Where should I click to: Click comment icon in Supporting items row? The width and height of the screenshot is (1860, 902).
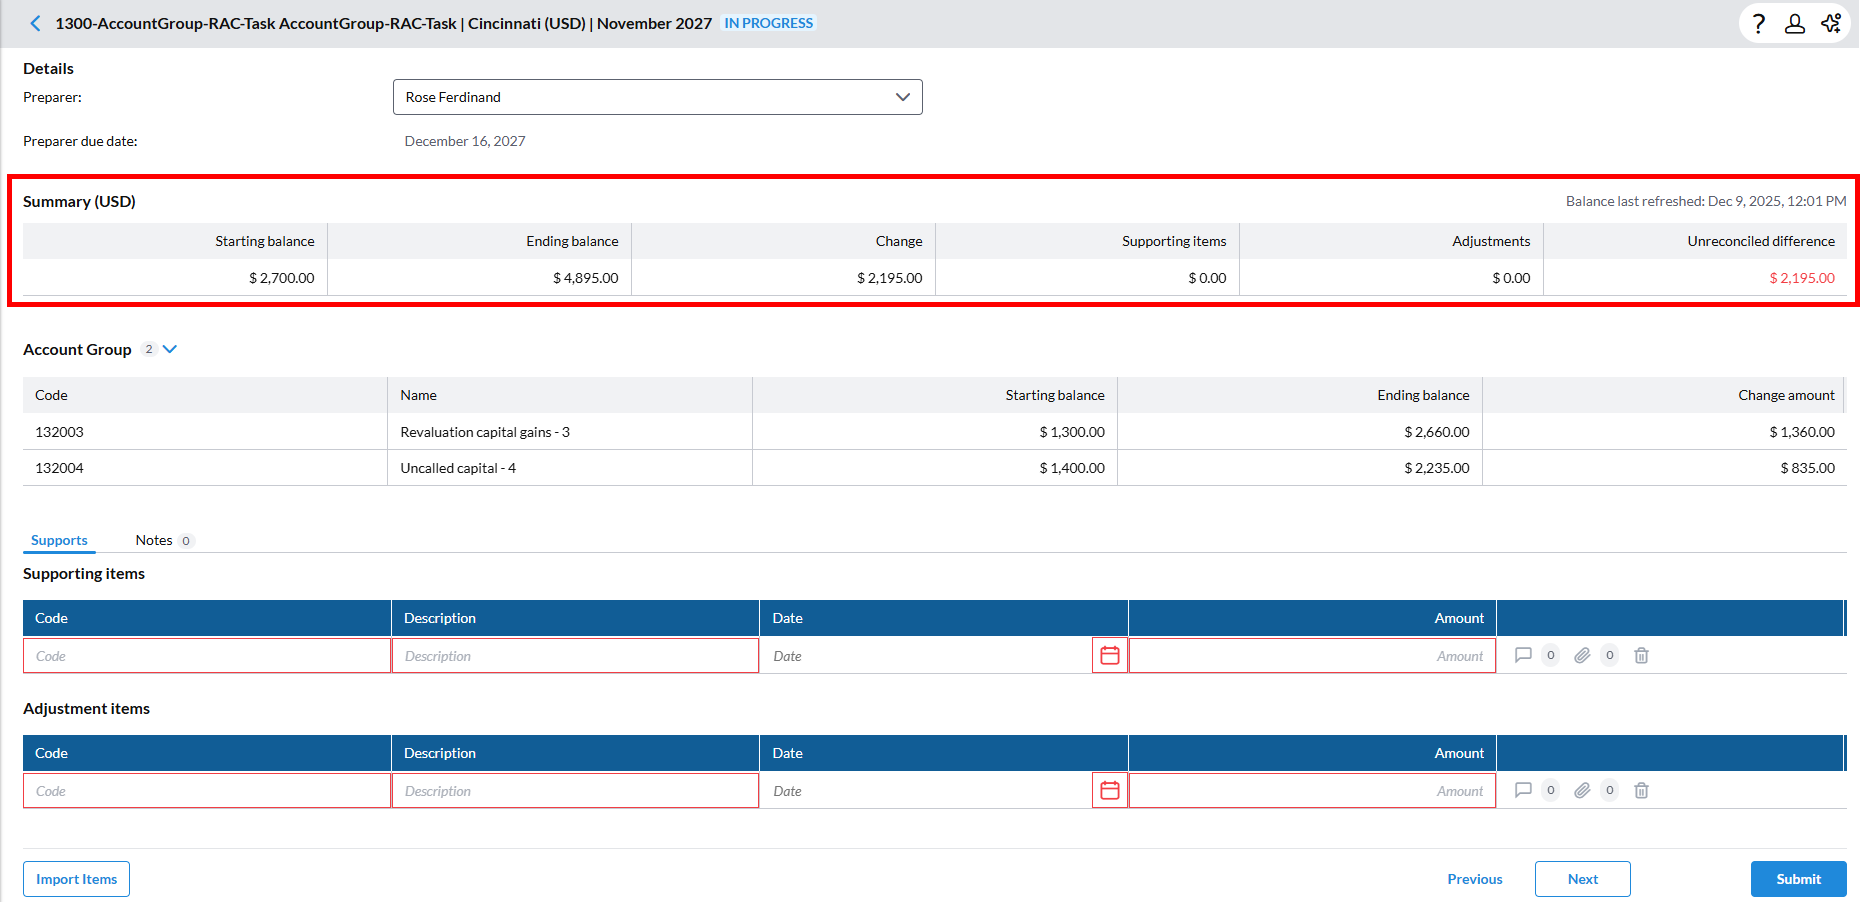[1523, 656]
